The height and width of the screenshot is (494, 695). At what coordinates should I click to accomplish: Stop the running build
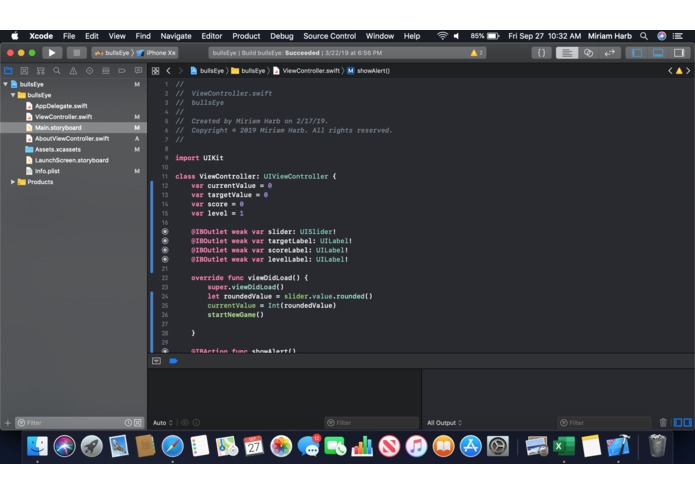(x=77, y=53)
